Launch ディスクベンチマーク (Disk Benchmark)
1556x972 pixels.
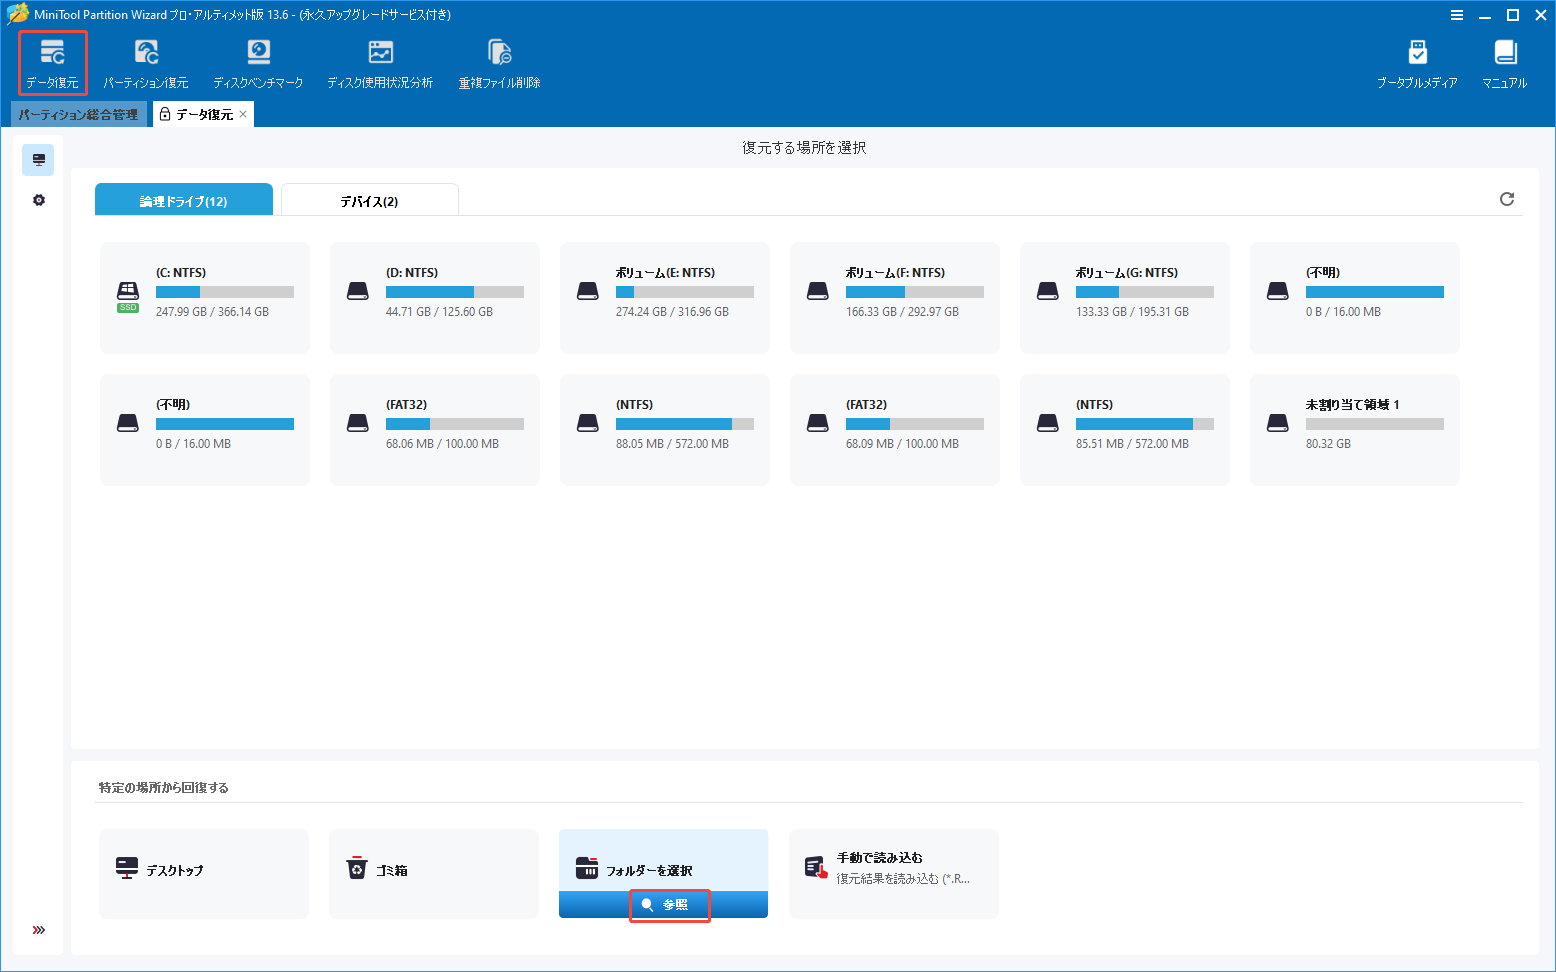pyautogui.click(x=258, y=61)
